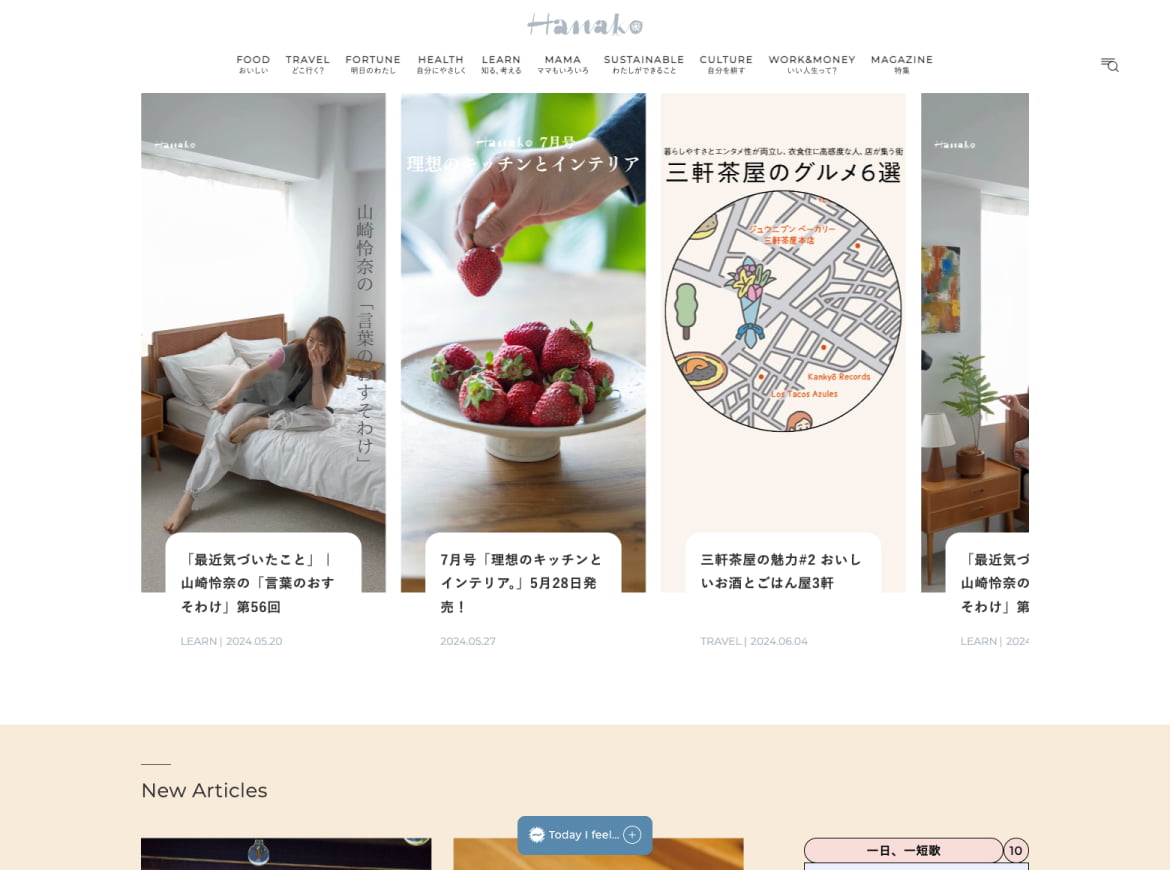1170x870 pixels.
Task: Open the FOOD menu
Action: [x=253, y=64]
